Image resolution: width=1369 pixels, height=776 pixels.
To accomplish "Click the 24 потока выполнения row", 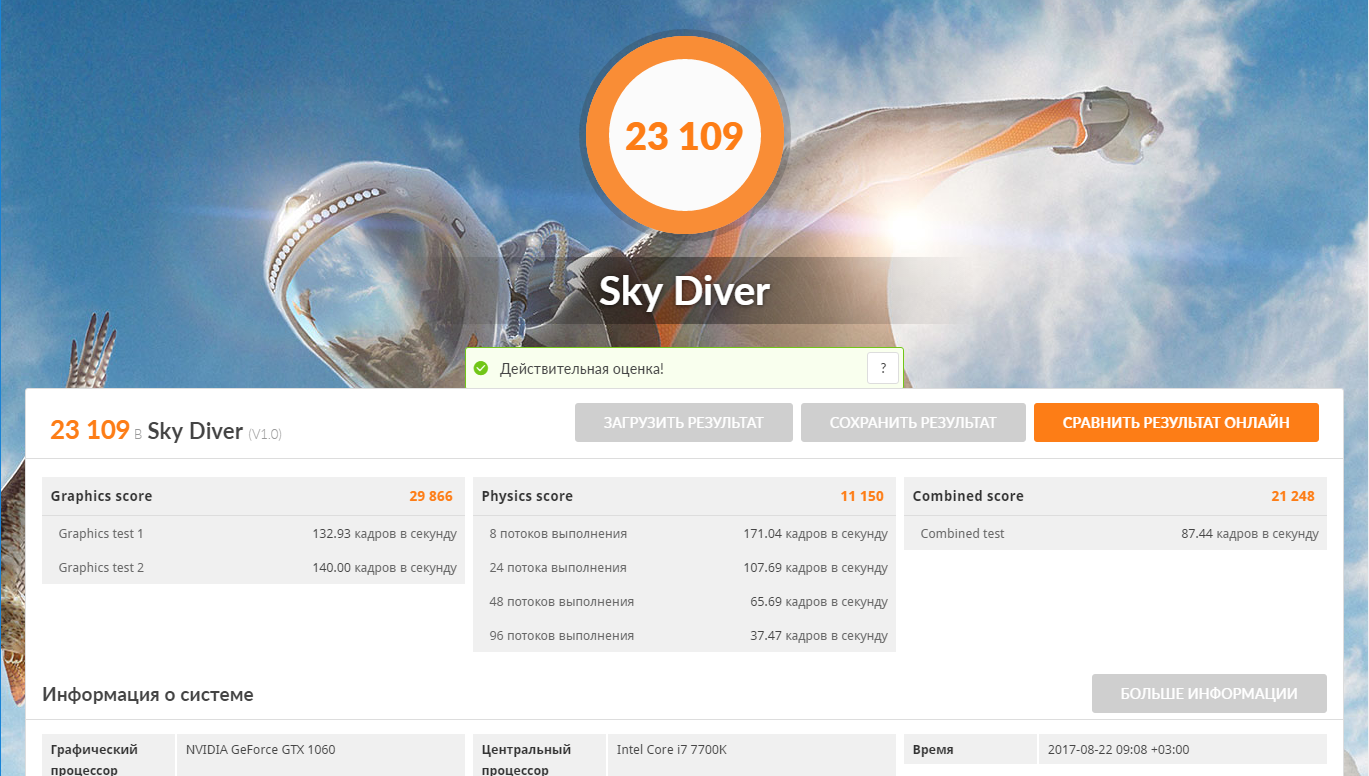I will tap(684, 568).
